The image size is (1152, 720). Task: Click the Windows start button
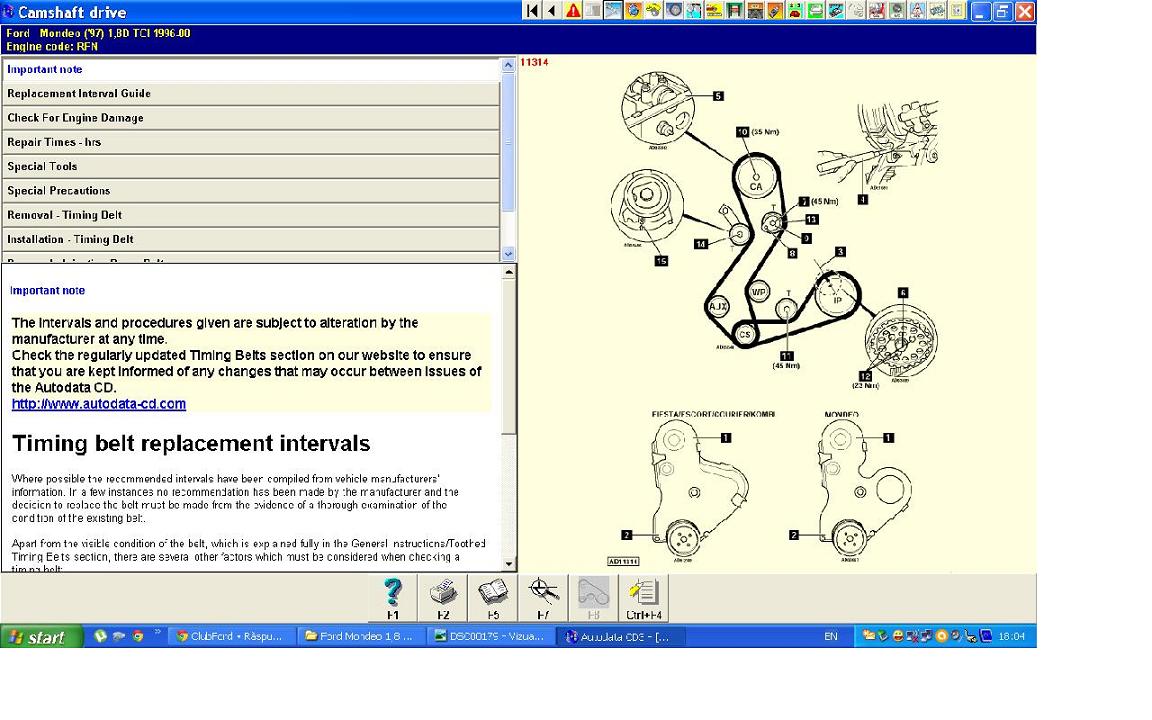40,636
